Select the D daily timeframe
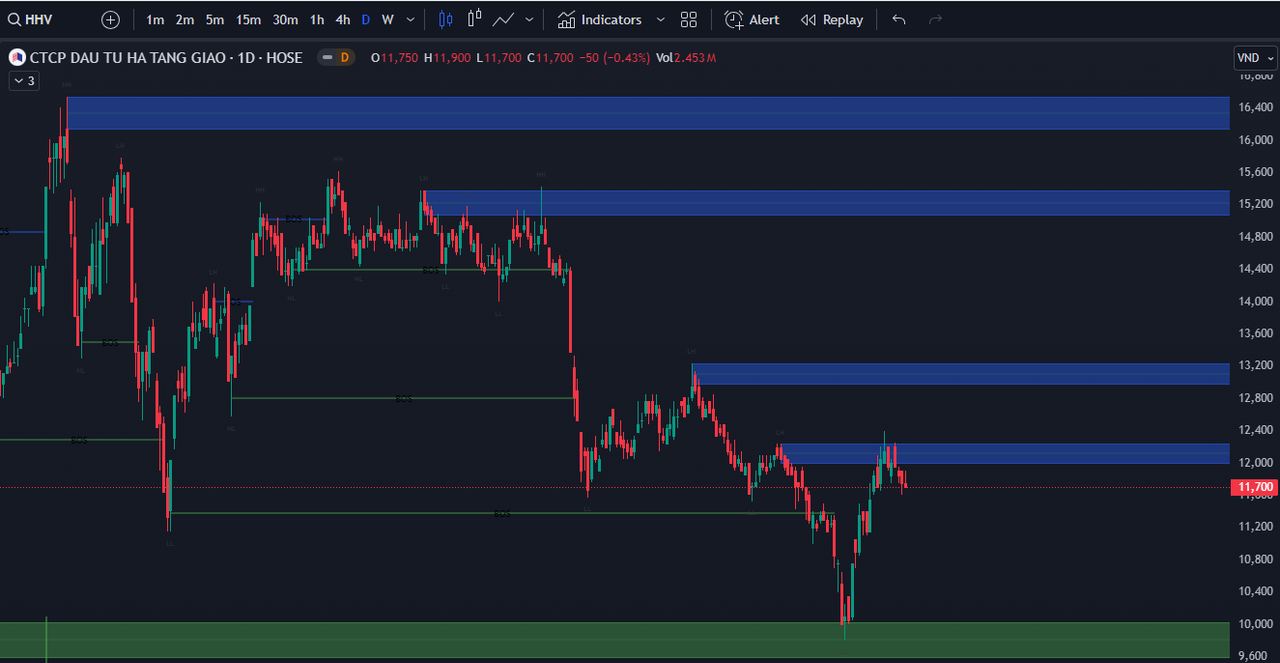The width and height of the screenshot is (1280, 663). click(366, 19)
